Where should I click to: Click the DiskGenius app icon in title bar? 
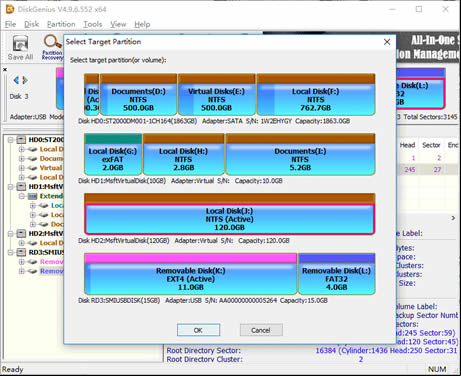(10, 9)
